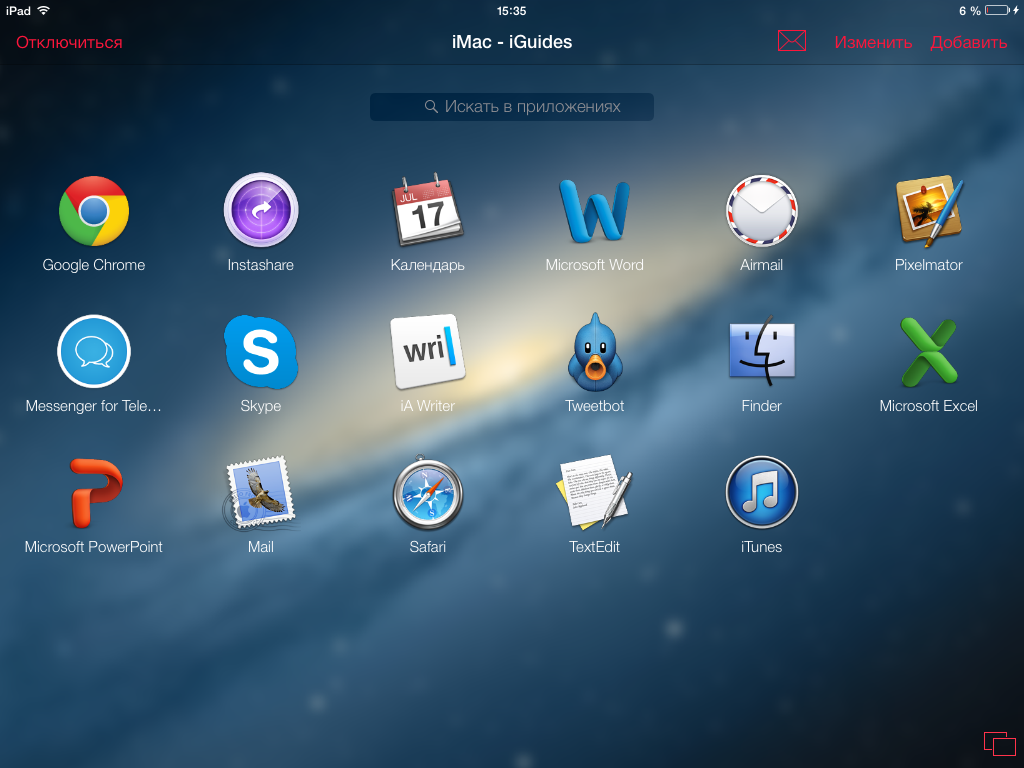Click the red envelope icon in header

click(x=792, y=41)
